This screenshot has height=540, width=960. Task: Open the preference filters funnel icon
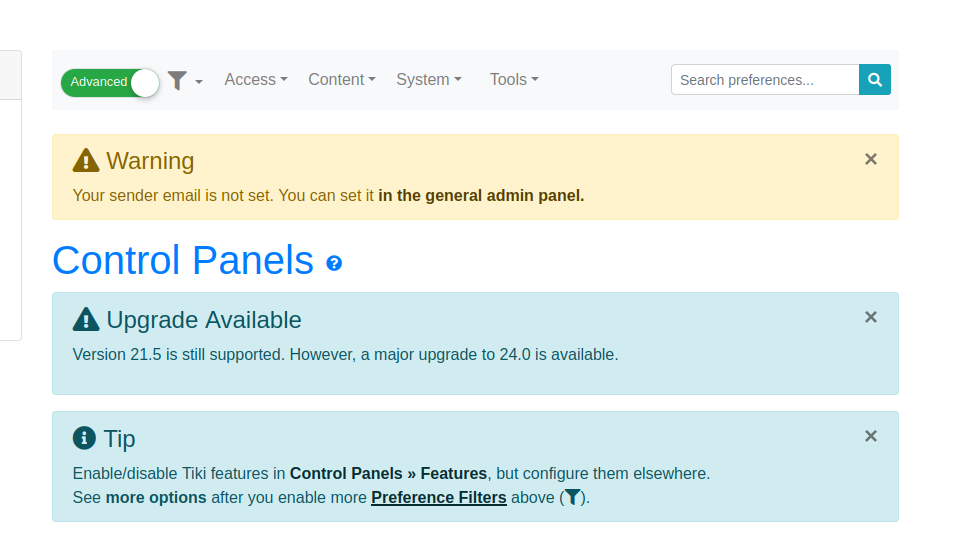click(178, 80)
